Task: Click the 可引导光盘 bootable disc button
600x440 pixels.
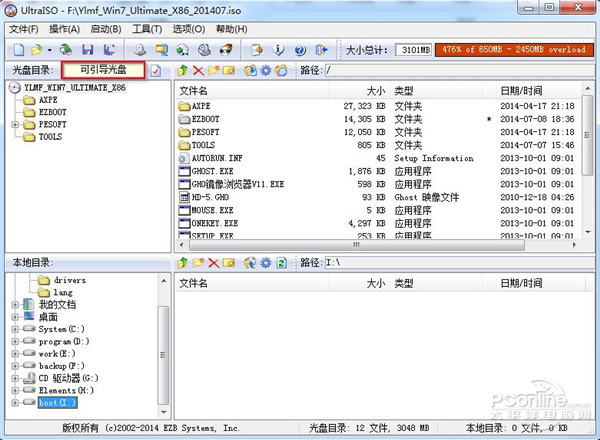Action: (x=102, y=70)
